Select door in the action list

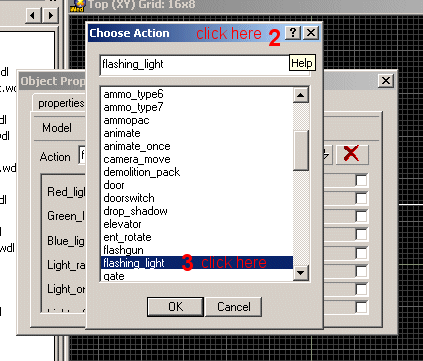click(197, 185)
